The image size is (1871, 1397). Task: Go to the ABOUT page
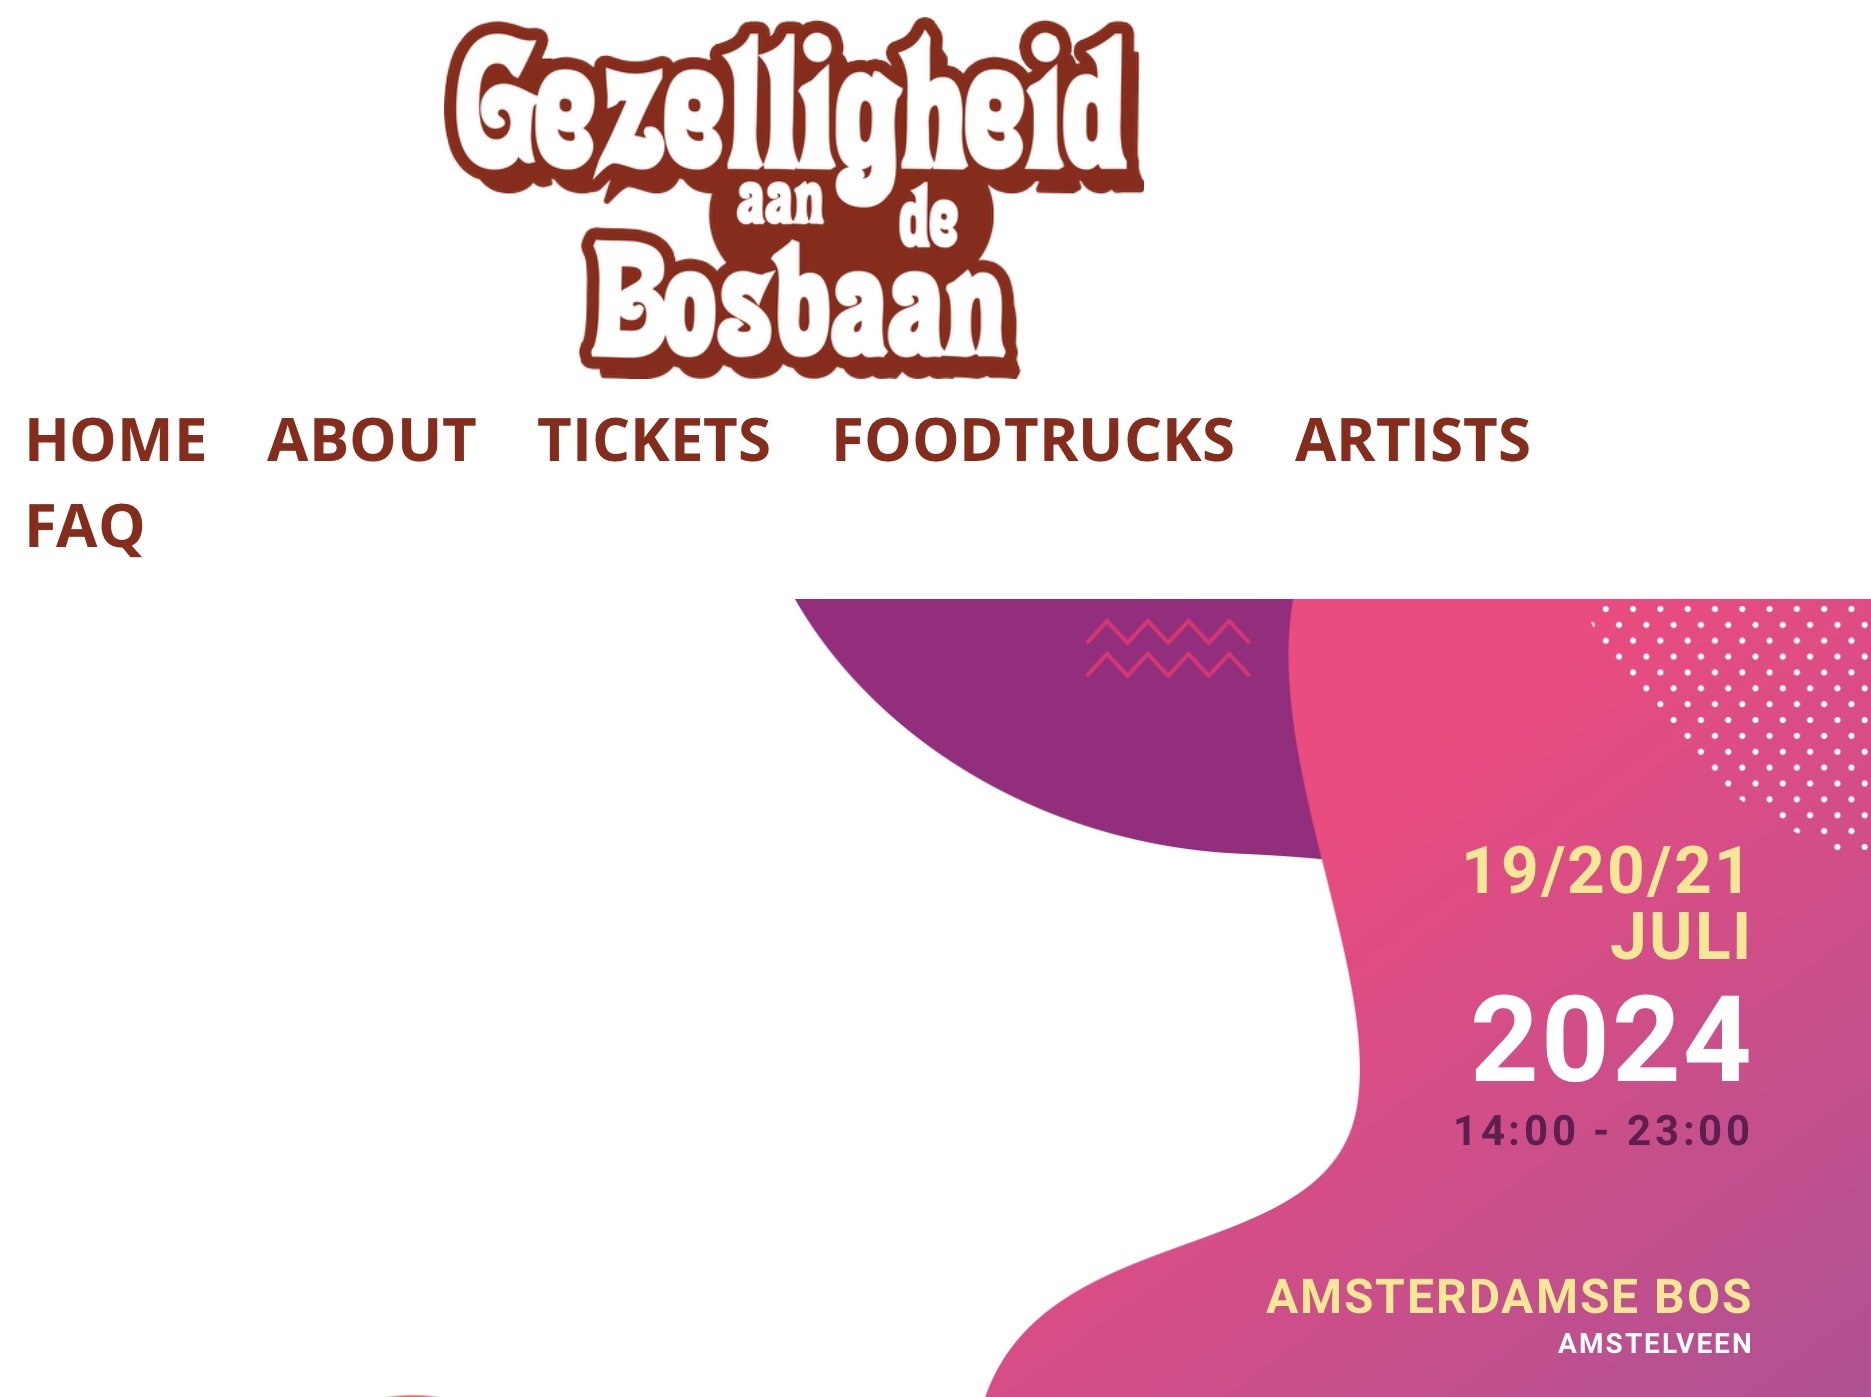pyautogui.click(x=371, y=440)
